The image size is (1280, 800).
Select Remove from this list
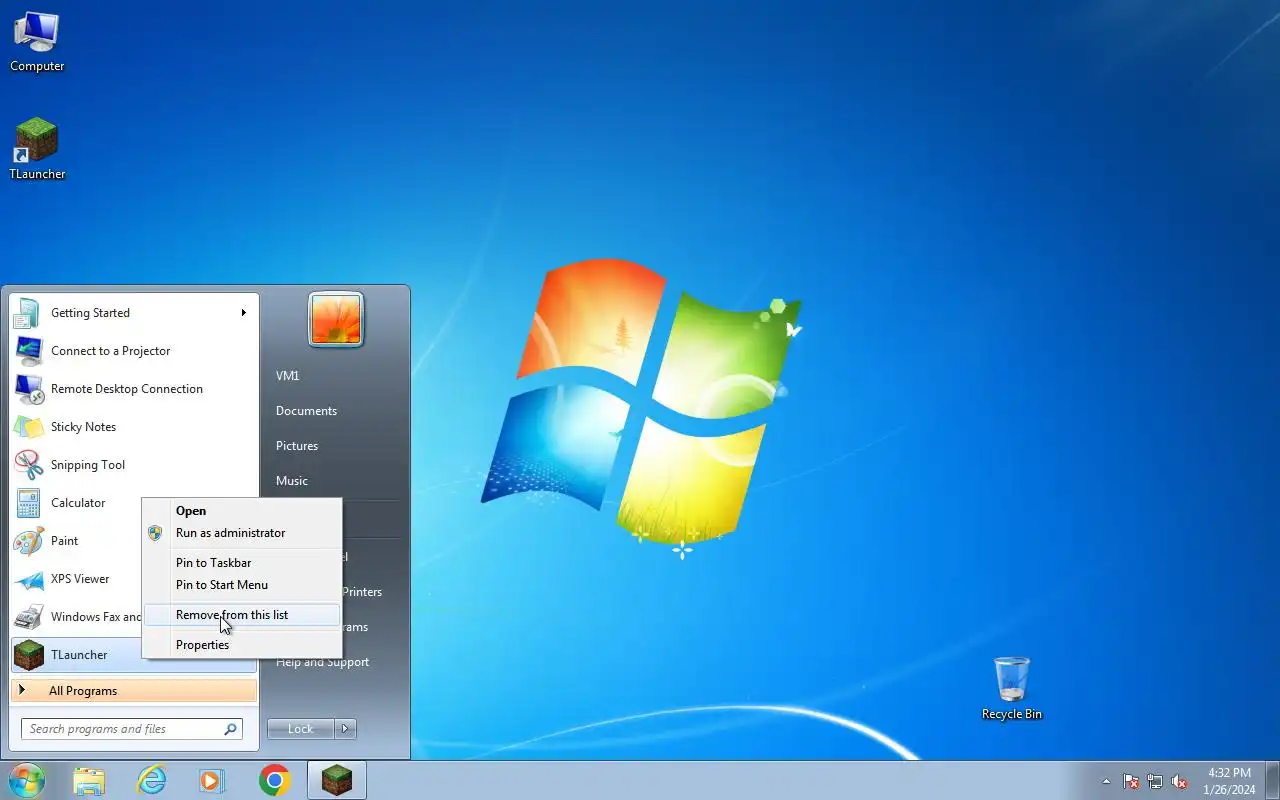click(x=242, y=615)
